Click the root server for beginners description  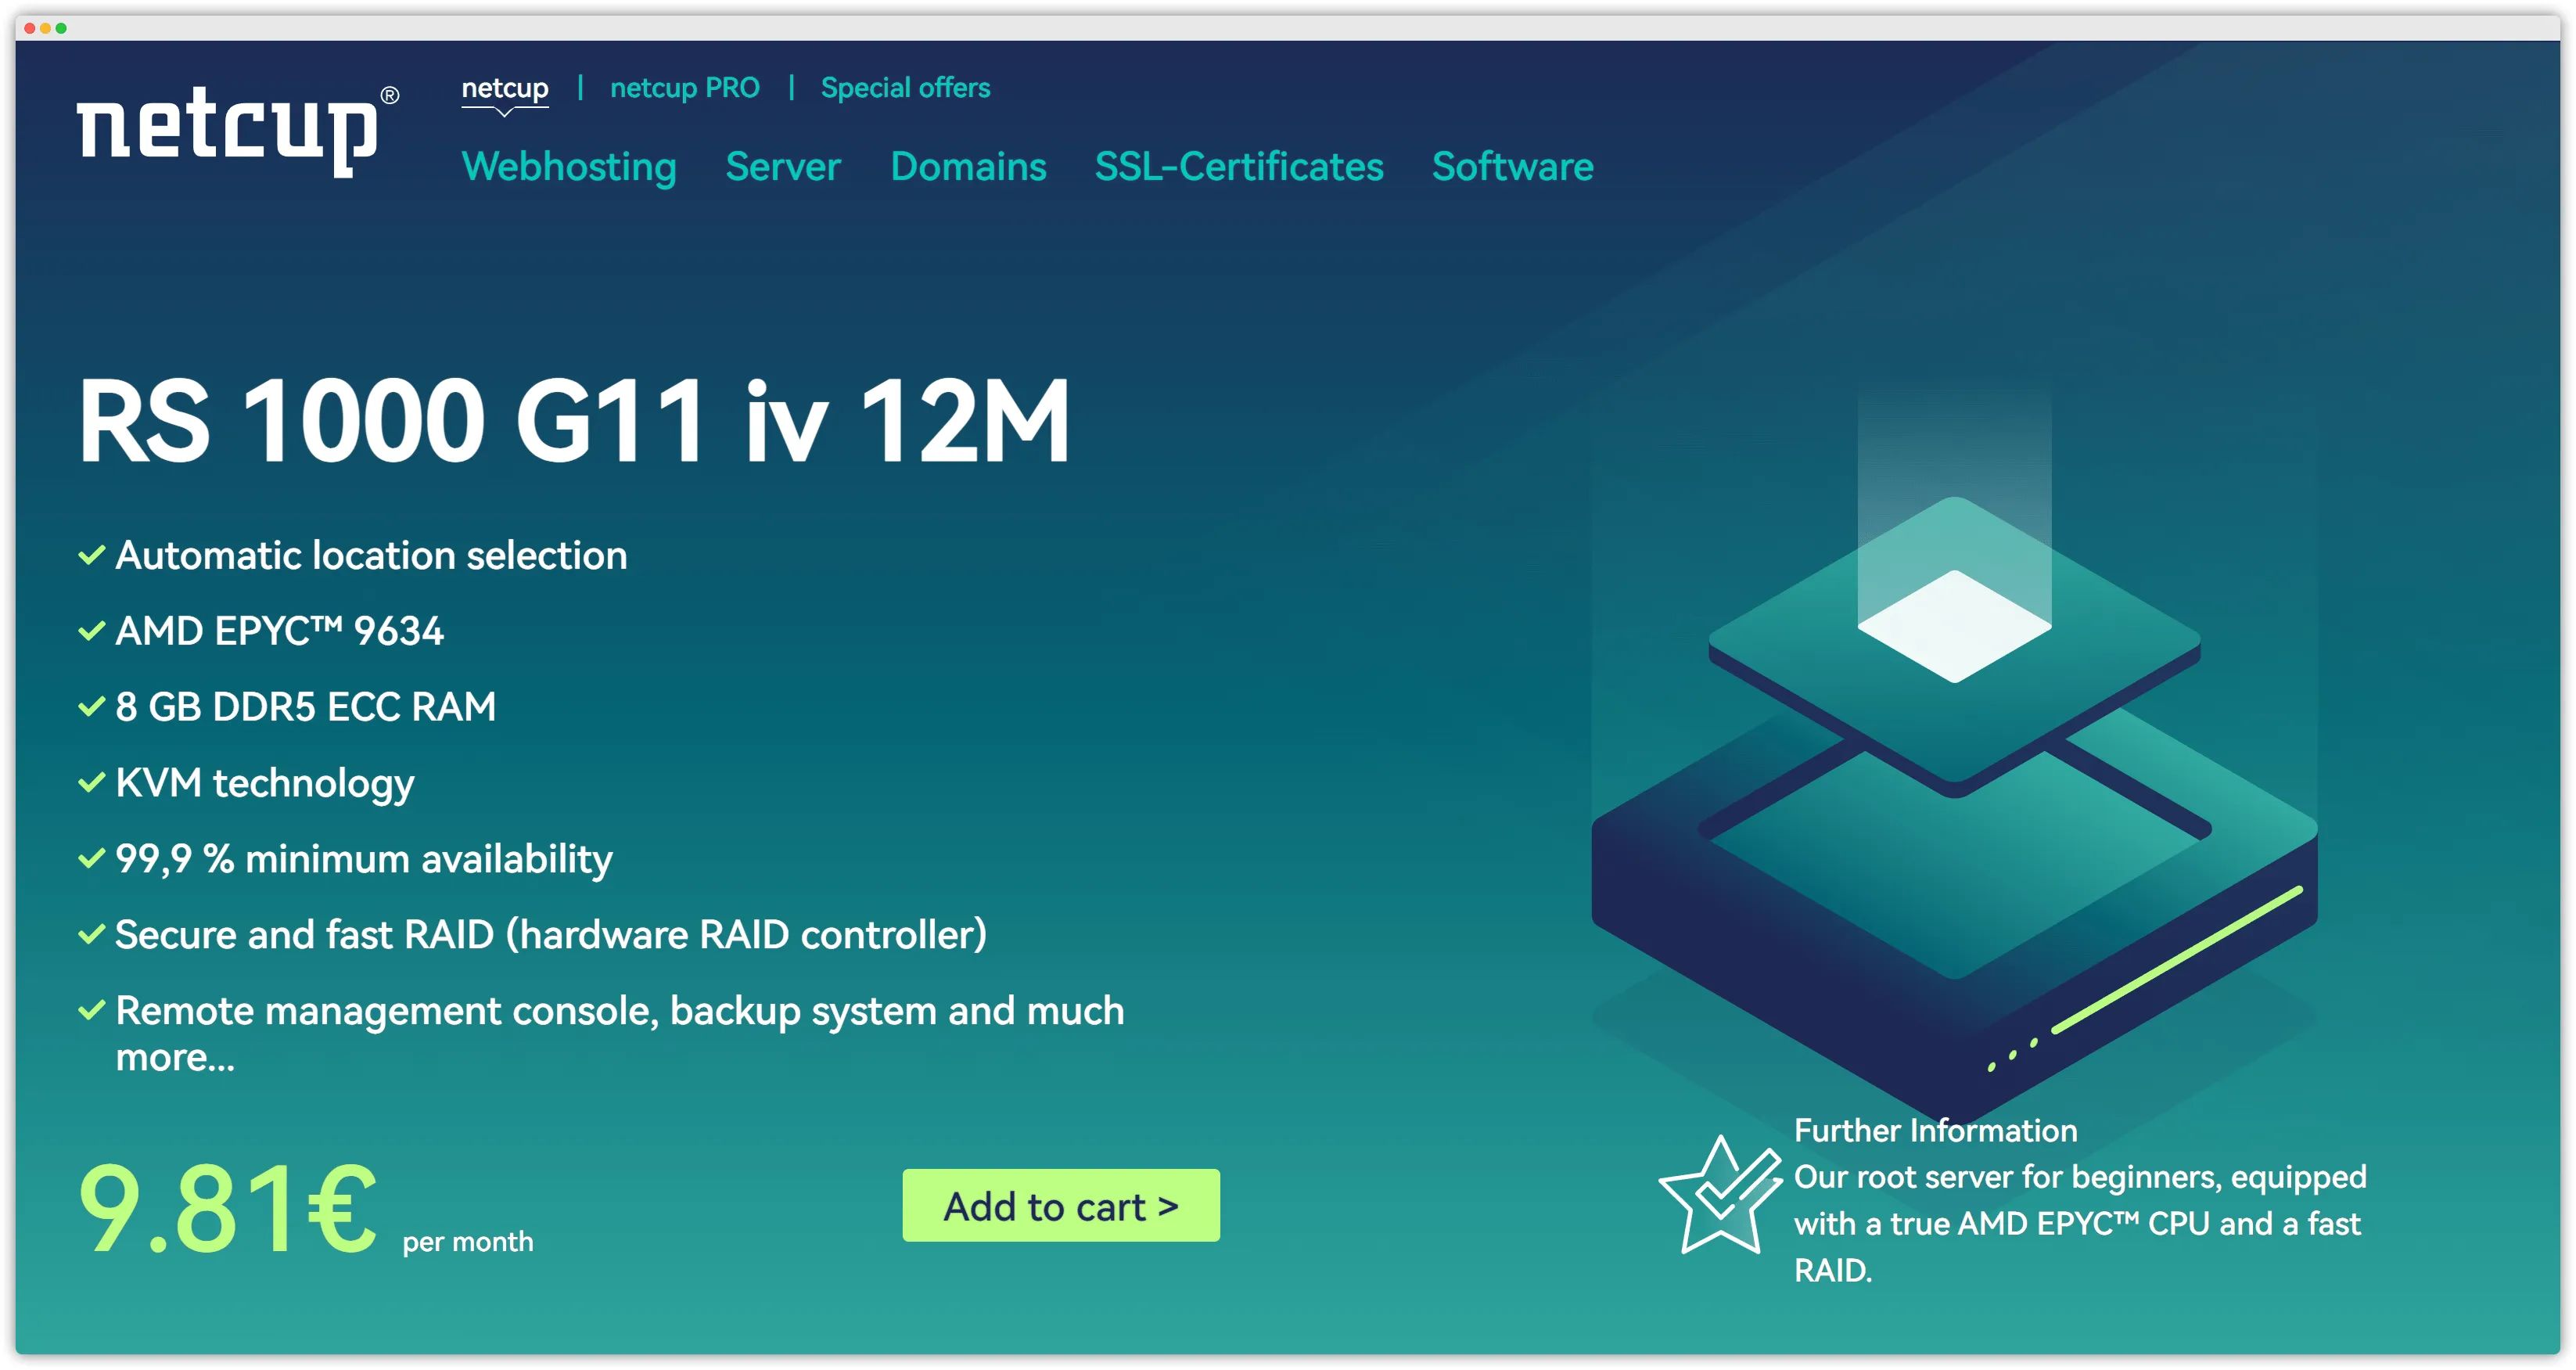pyautogui.click(x=2080, y=1223)
